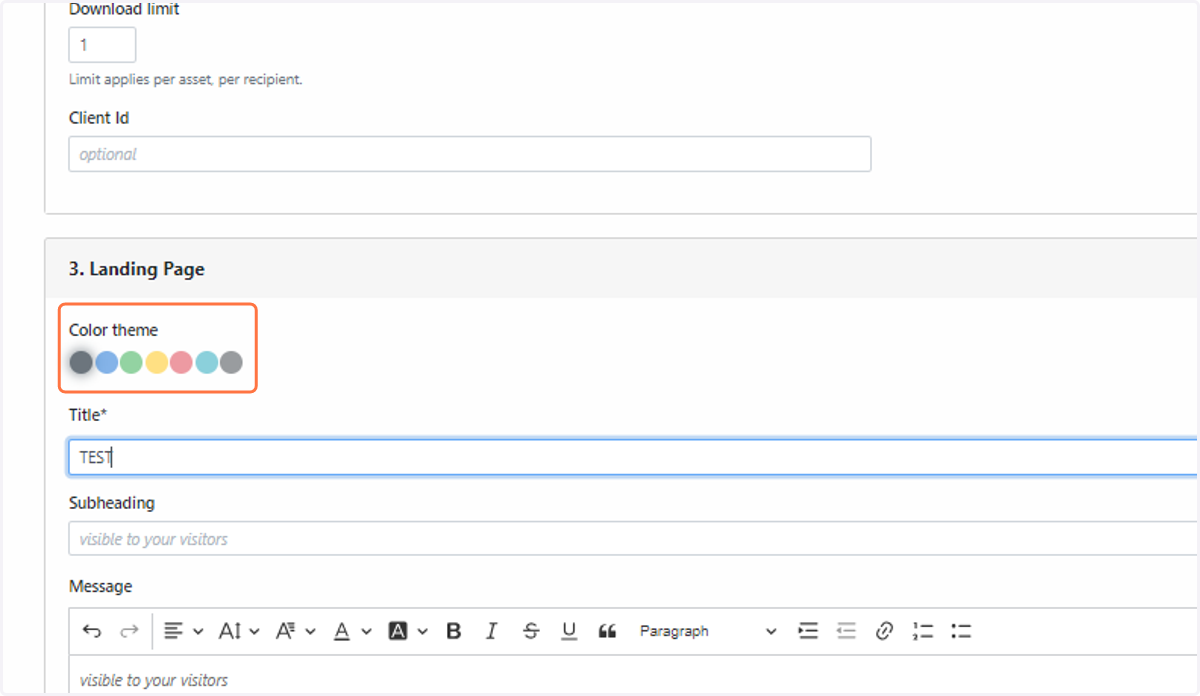This screenshot has width=1200, height=696.
Task: Undo the last edit in Message editor
Action: [x=92, y=631]
